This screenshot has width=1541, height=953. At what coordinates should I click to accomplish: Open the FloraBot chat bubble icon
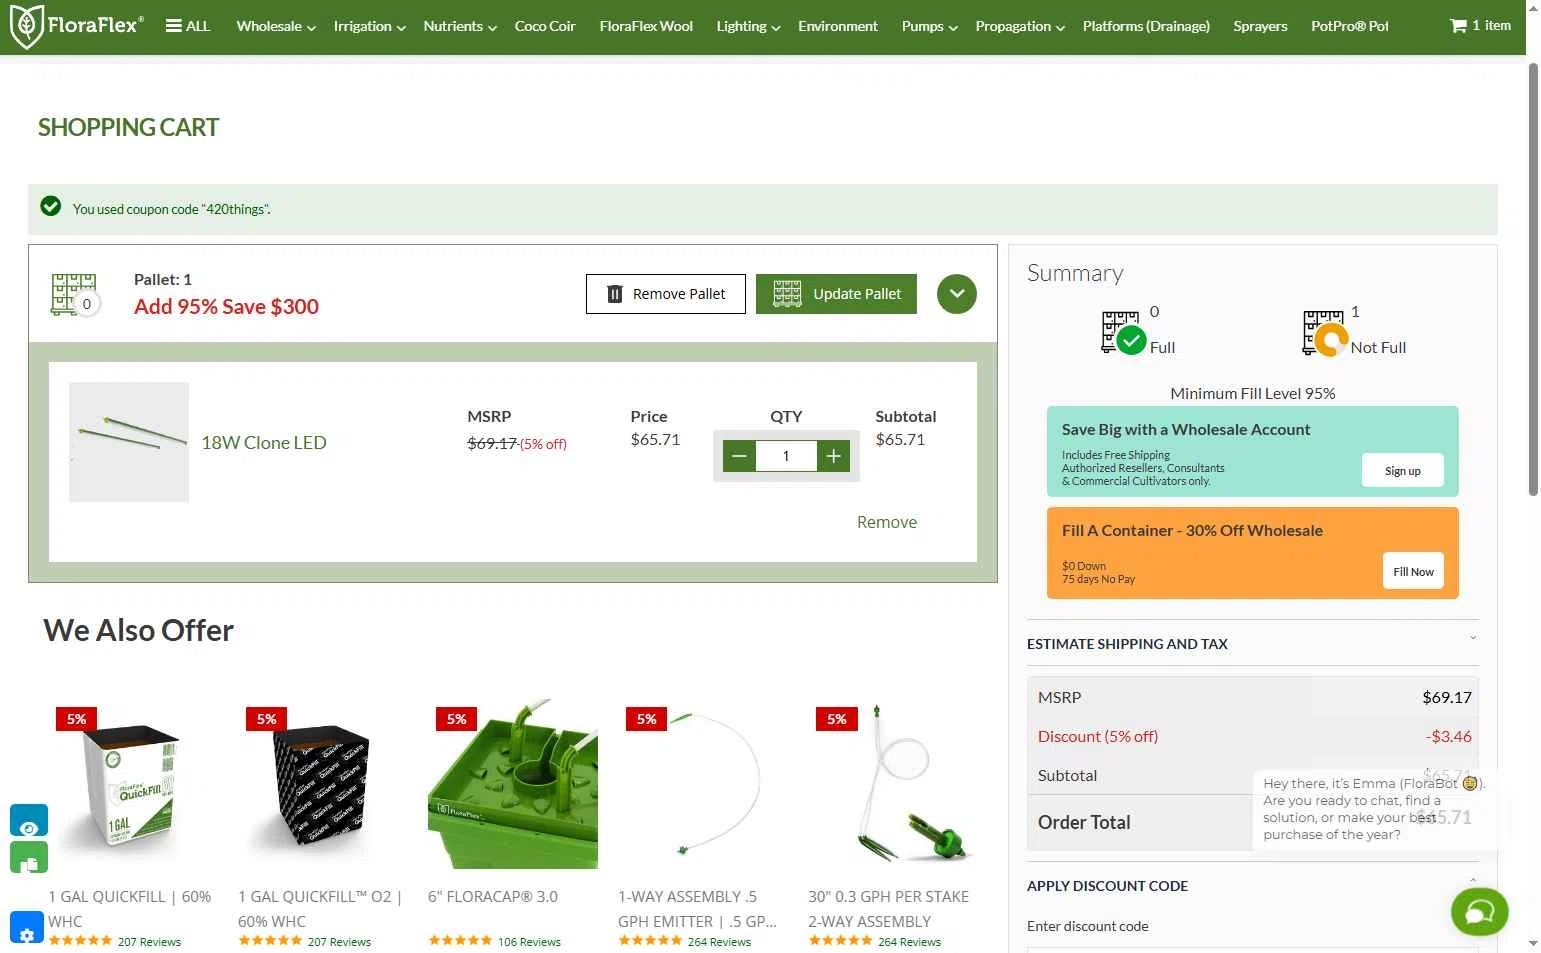[x=1479, y=911]
